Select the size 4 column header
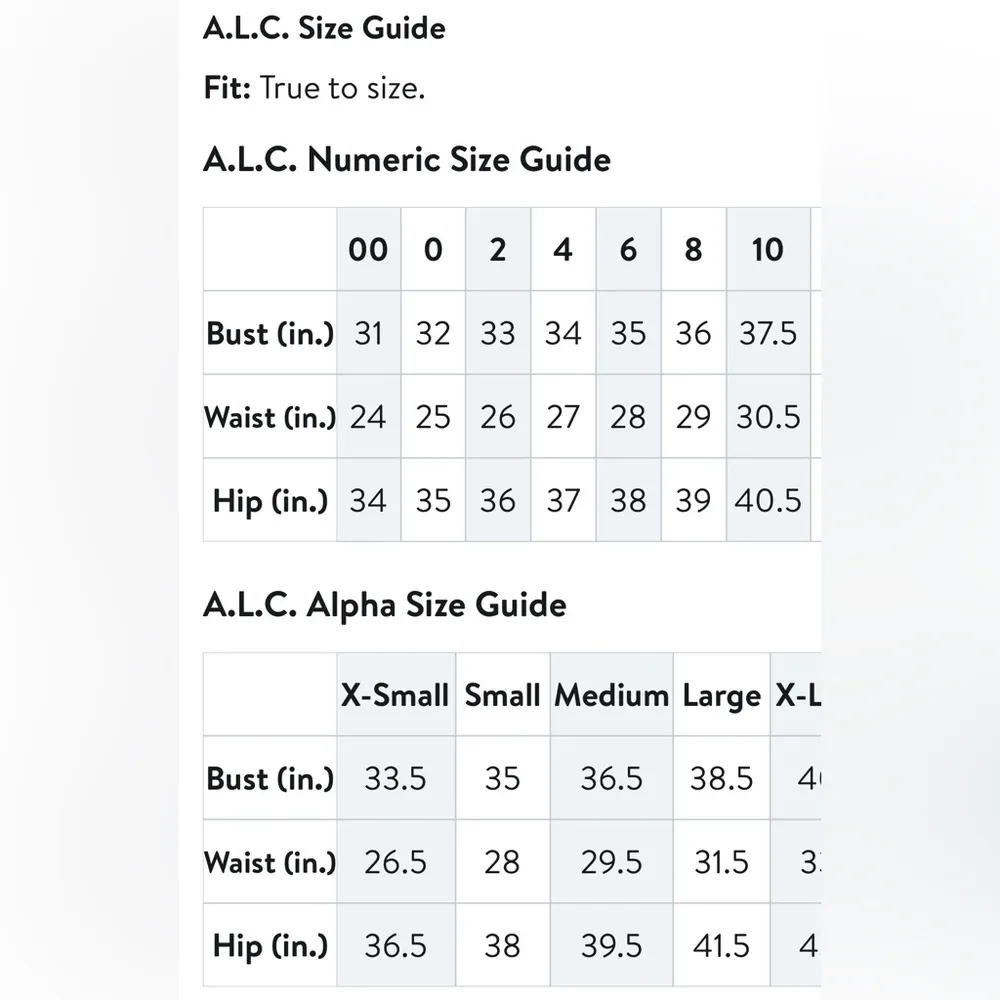 click(563, 250)
